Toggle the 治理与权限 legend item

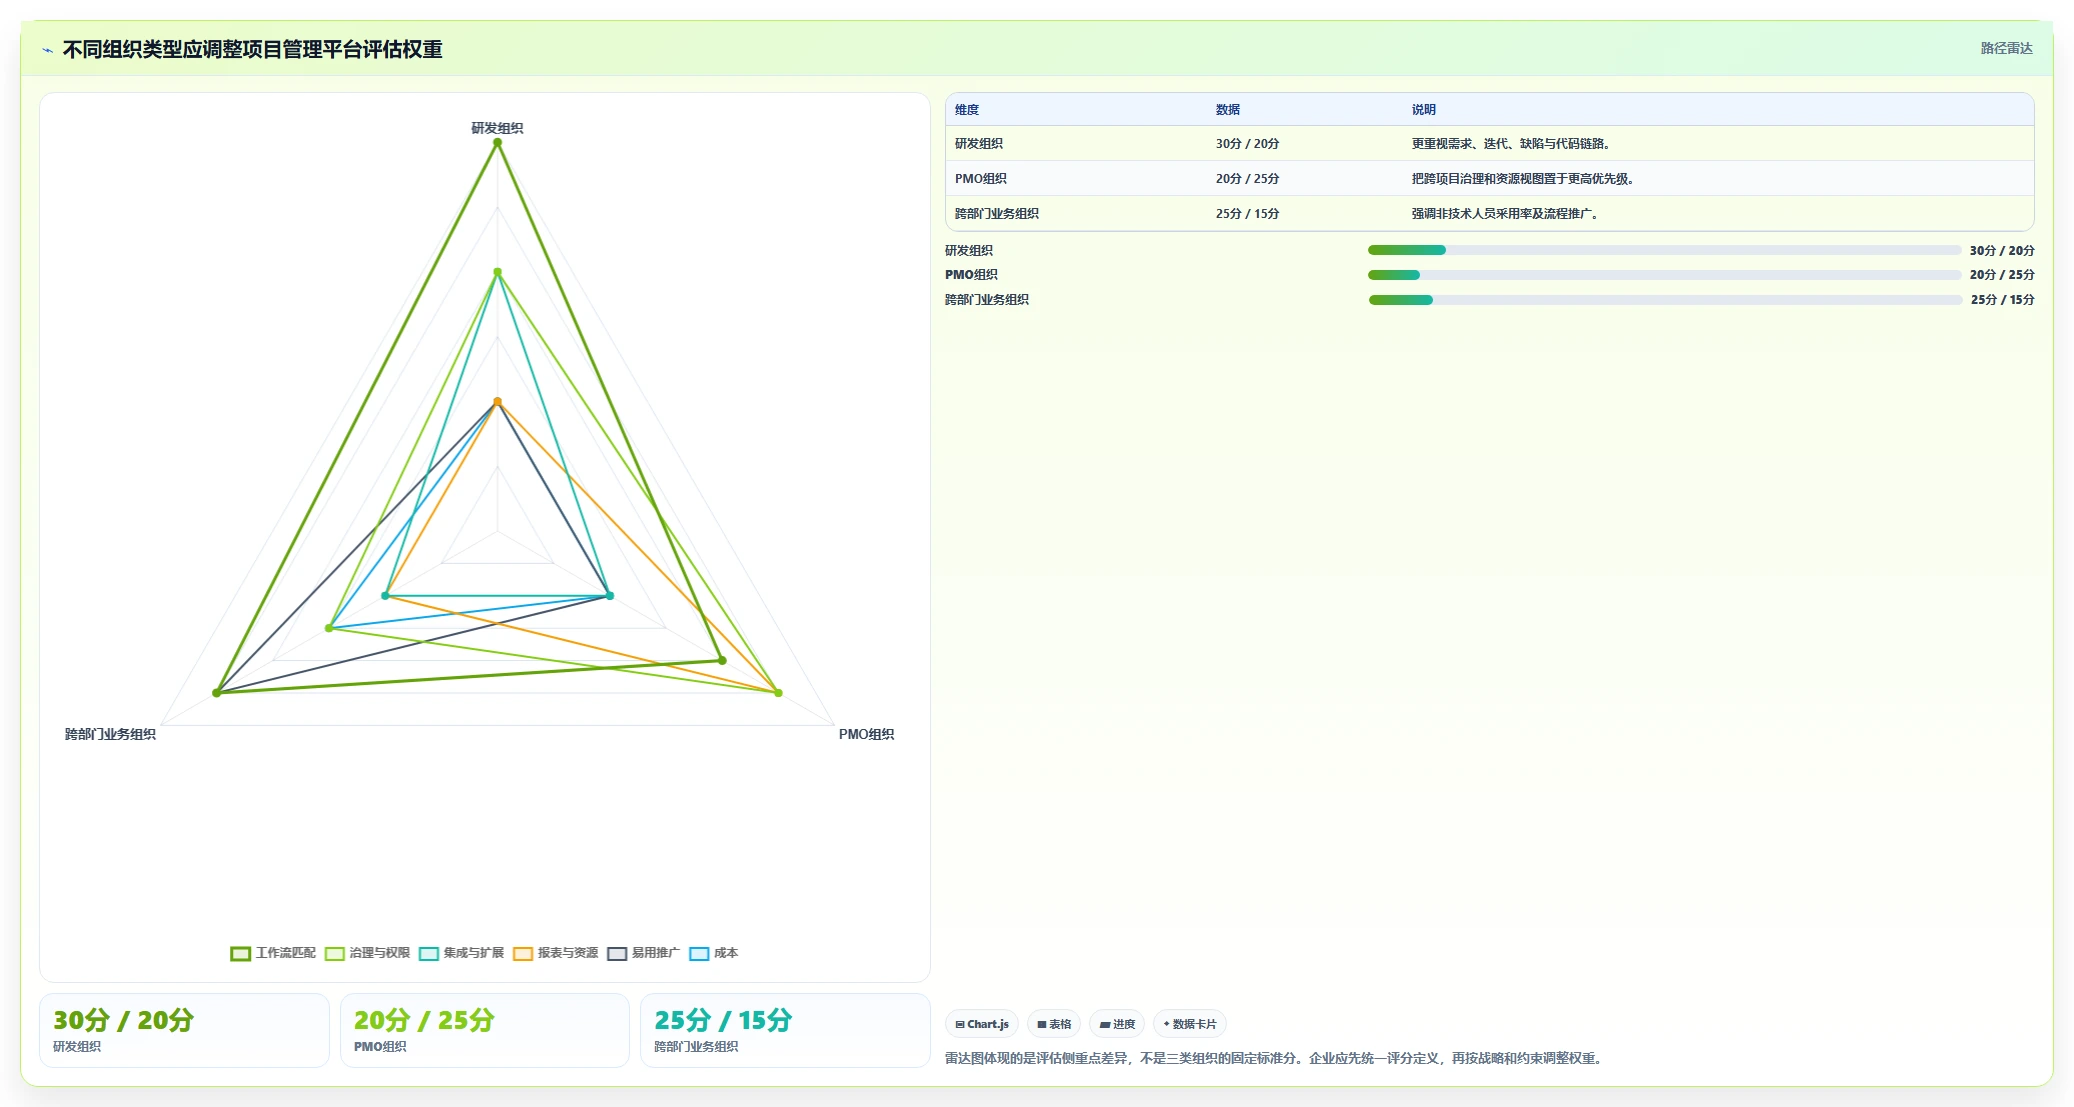pos(367,953)
